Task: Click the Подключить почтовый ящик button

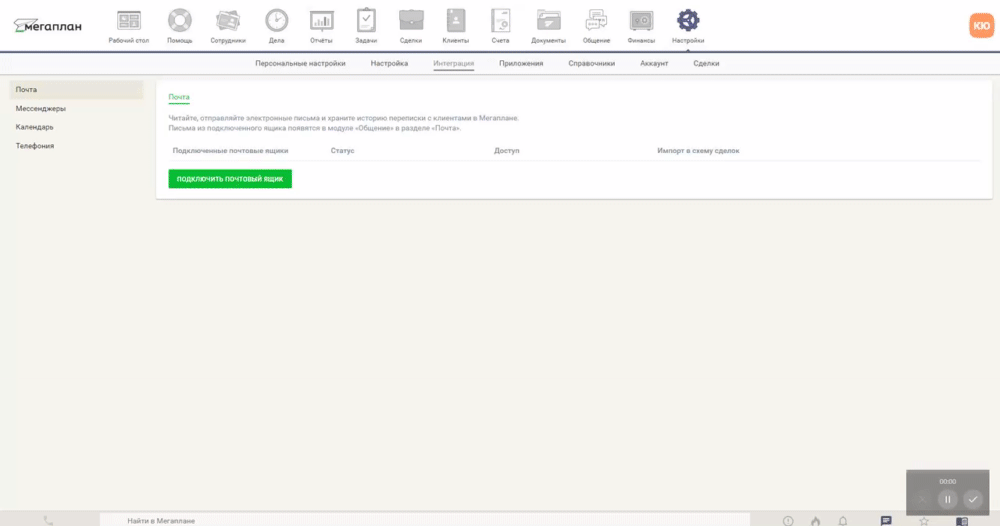Action: pos(230,178)
